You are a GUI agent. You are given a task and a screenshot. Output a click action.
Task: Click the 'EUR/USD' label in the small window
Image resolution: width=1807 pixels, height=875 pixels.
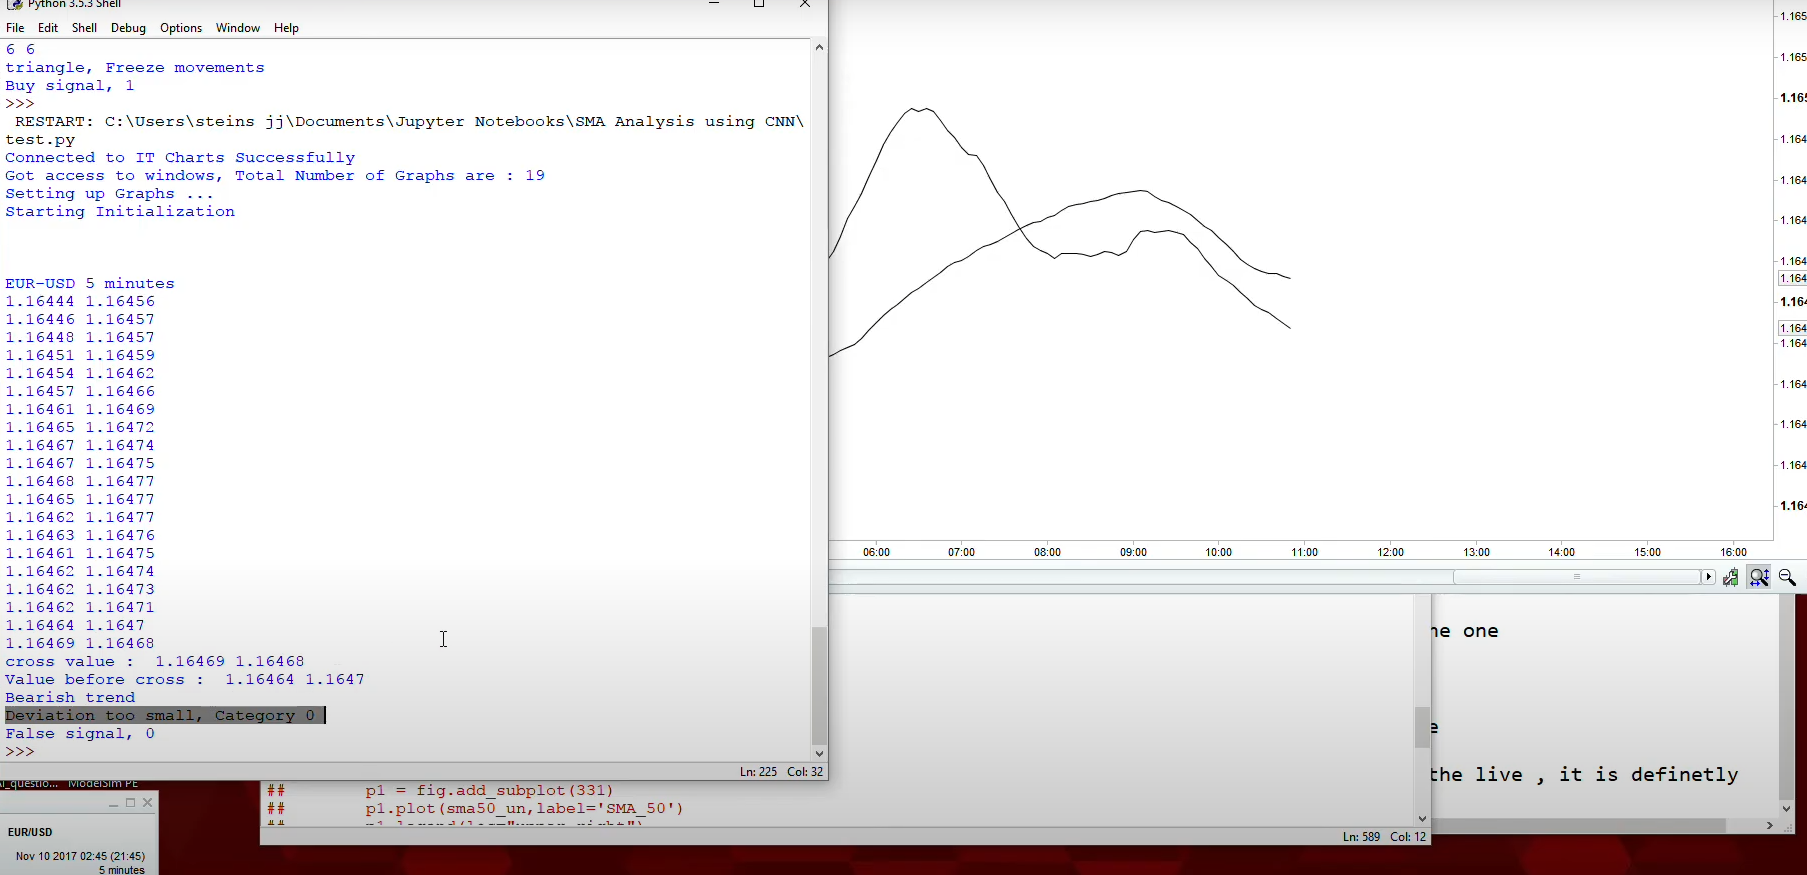(30, 832)
